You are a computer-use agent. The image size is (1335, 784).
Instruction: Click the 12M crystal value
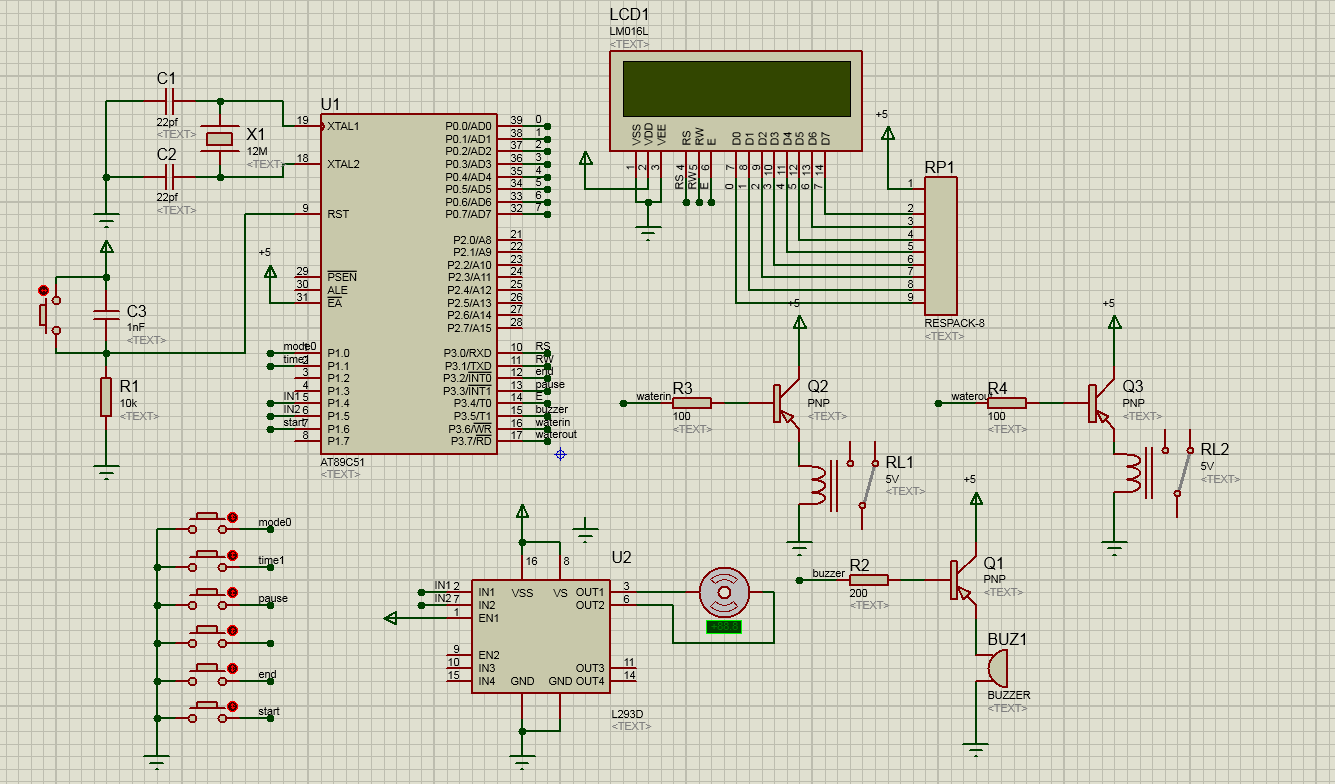click(256, 151)
